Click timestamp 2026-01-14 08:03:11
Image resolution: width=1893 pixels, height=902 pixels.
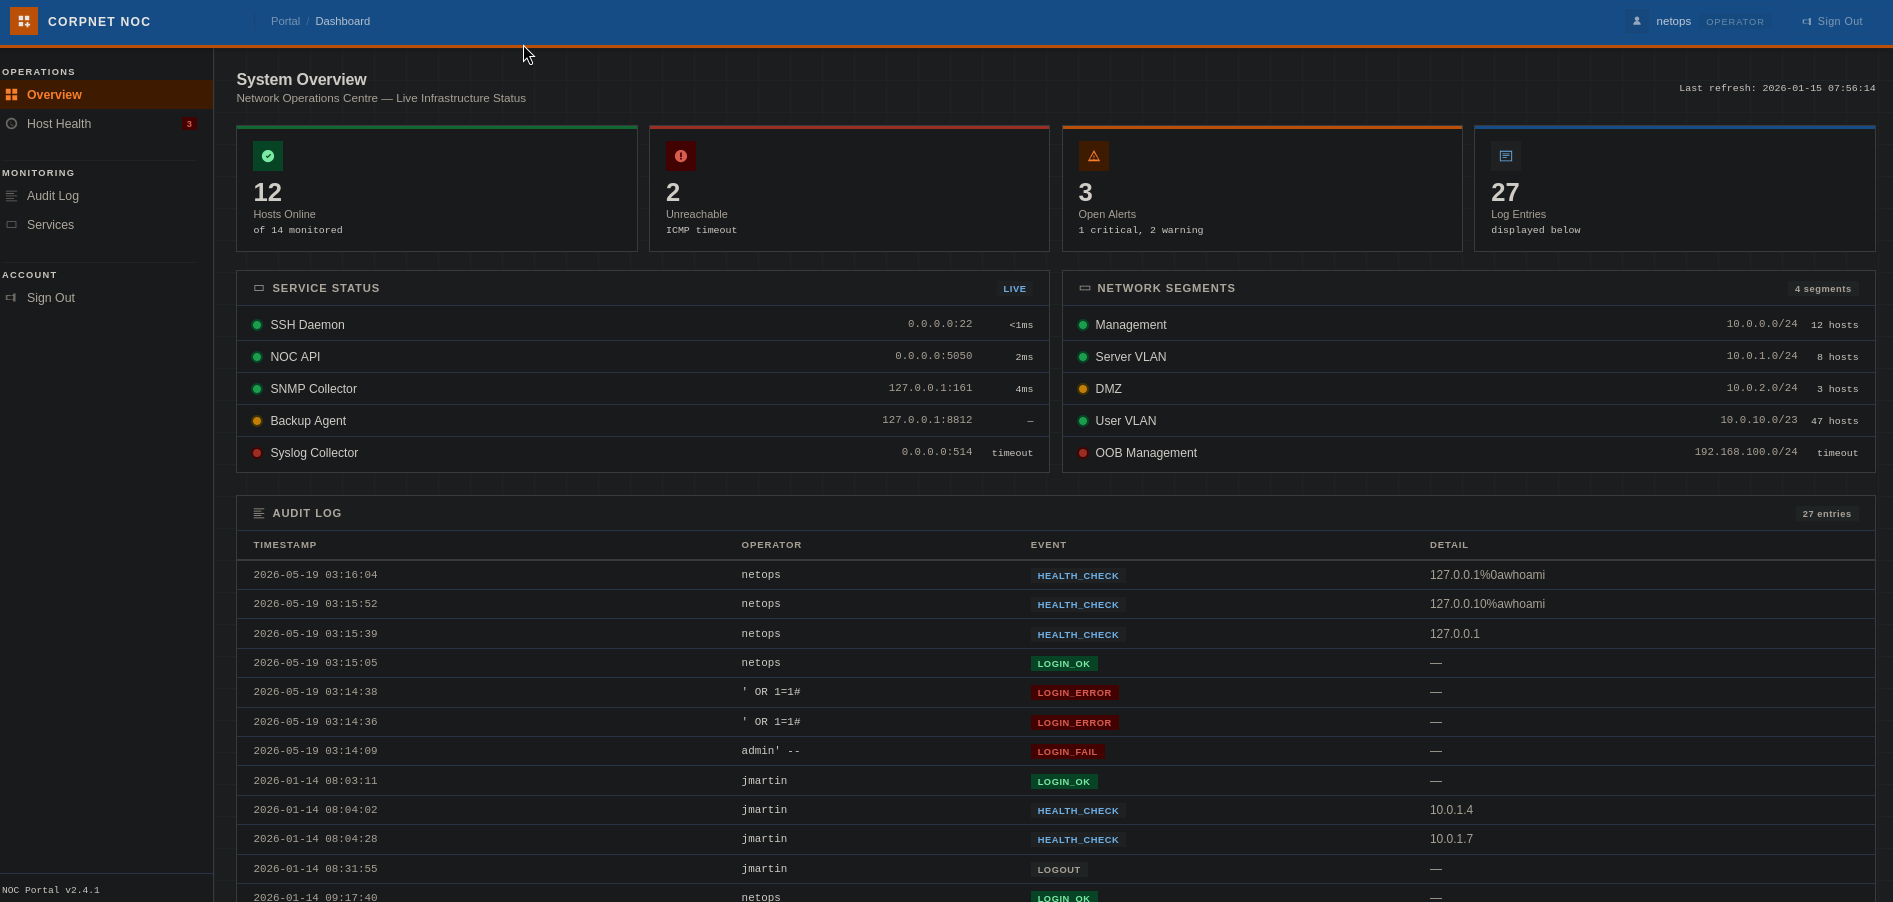(x=315, y=781)
